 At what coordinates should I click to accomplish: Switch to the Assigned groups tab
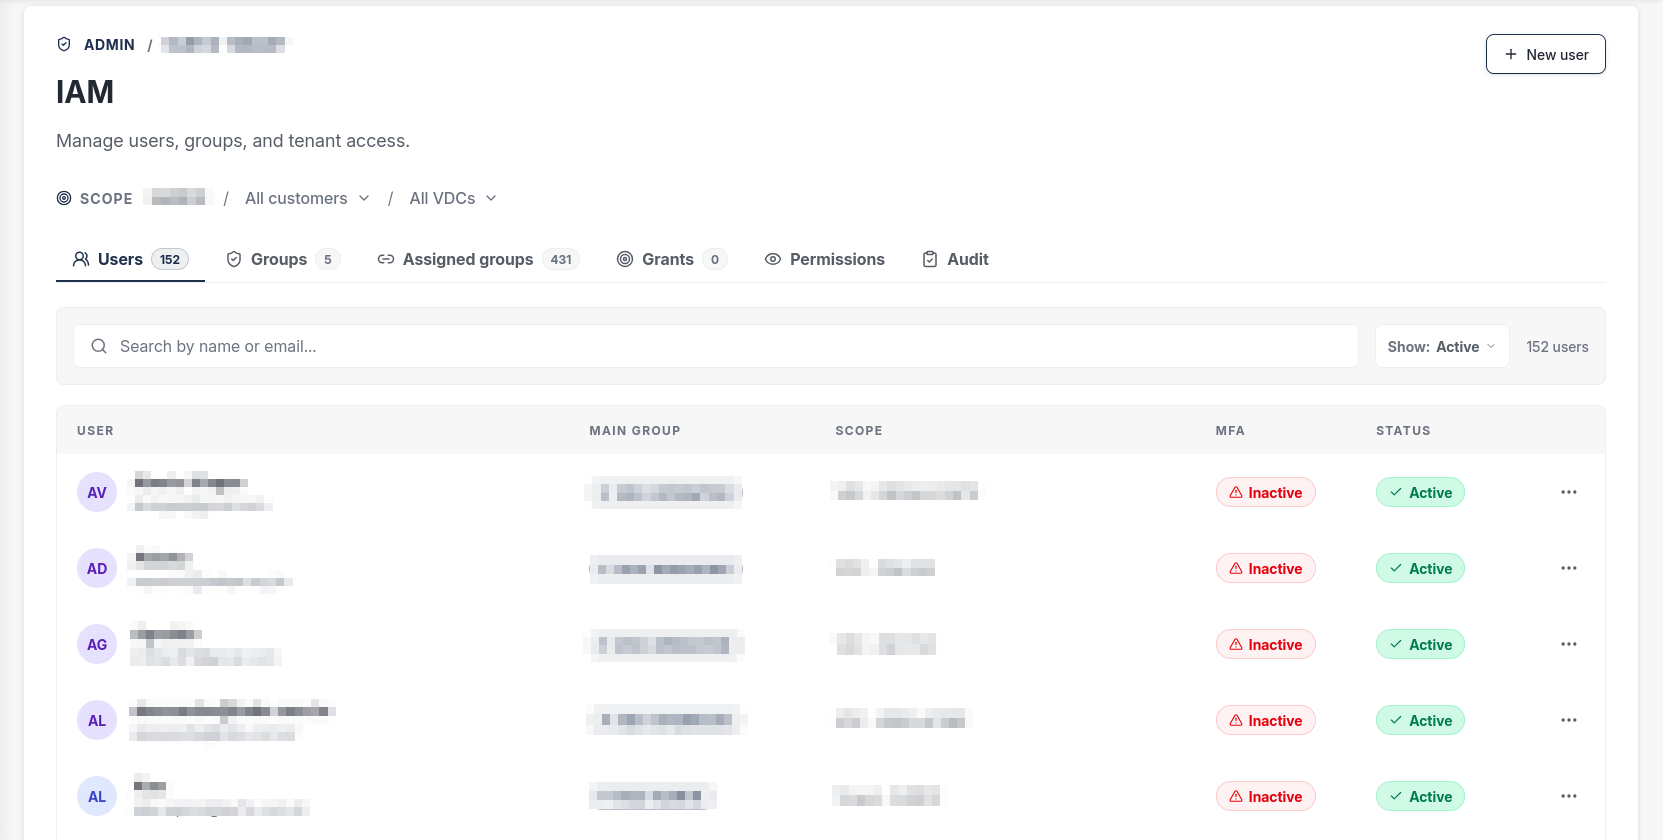pyautogui.click(x=478, y=259)
